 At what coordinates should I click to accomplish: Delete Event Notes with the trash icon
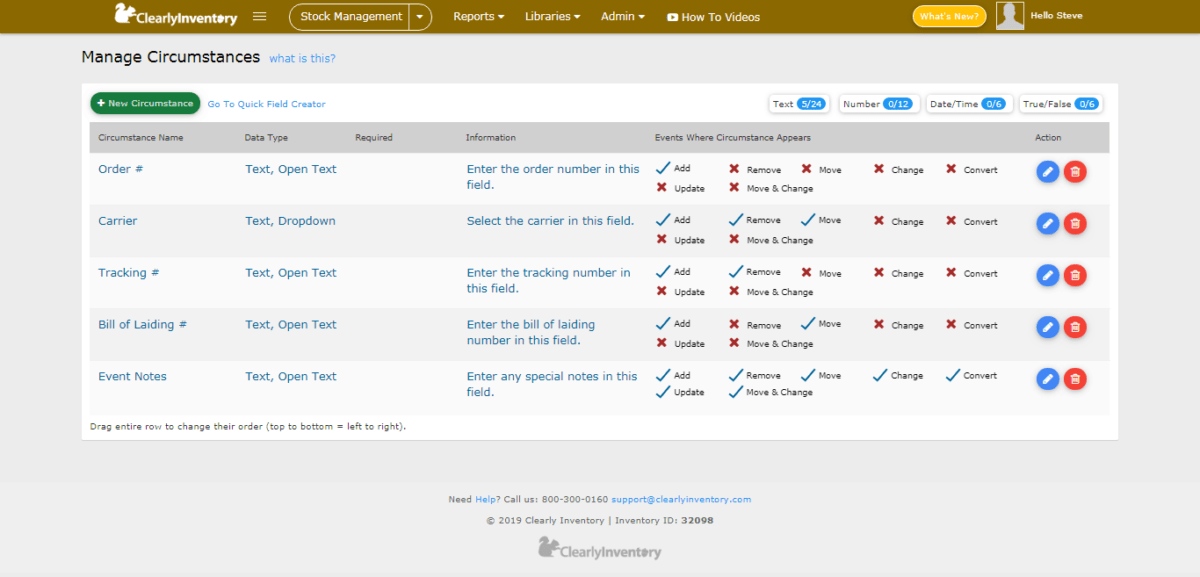click(x=1075, y=378)
